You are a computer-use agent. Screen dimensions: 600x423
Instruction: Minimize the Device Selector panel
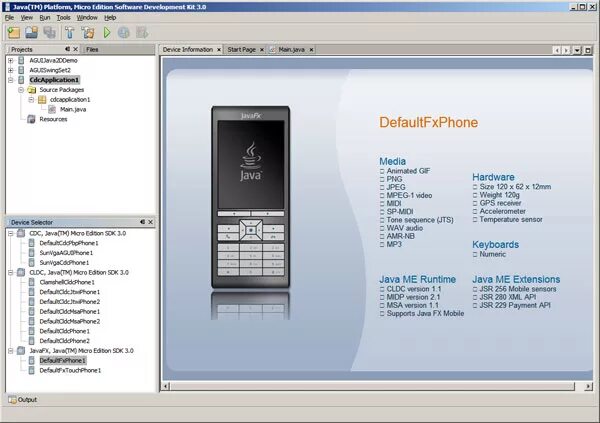click(142, 222)
